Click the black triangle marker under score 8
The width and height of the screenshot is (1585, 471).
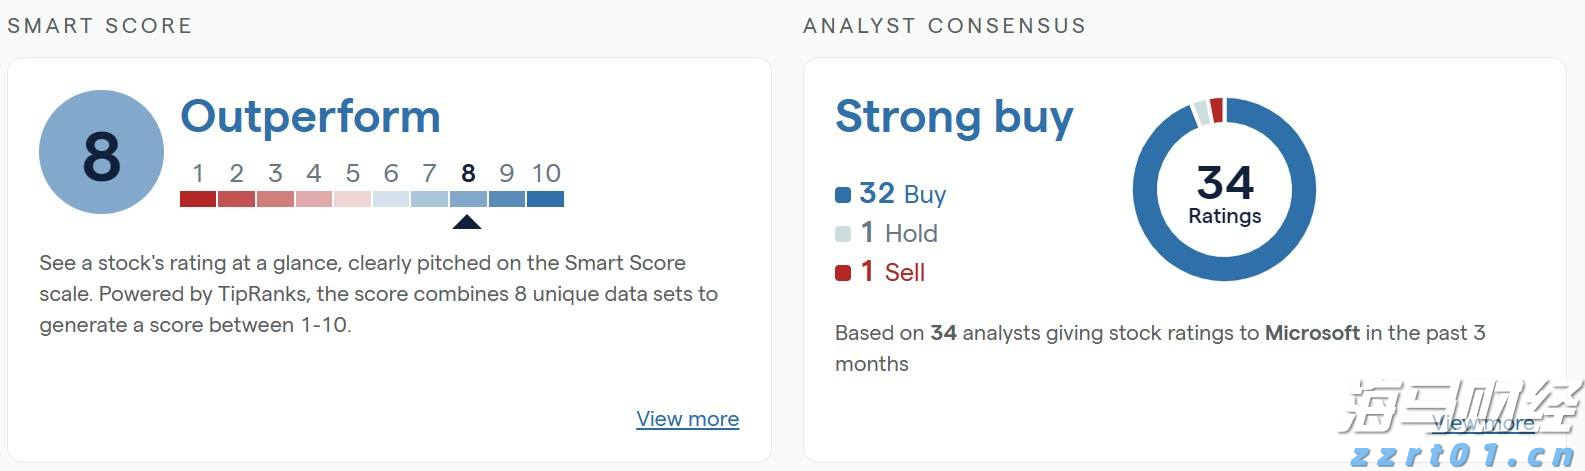pyautogui.click(x=467, y=222)
